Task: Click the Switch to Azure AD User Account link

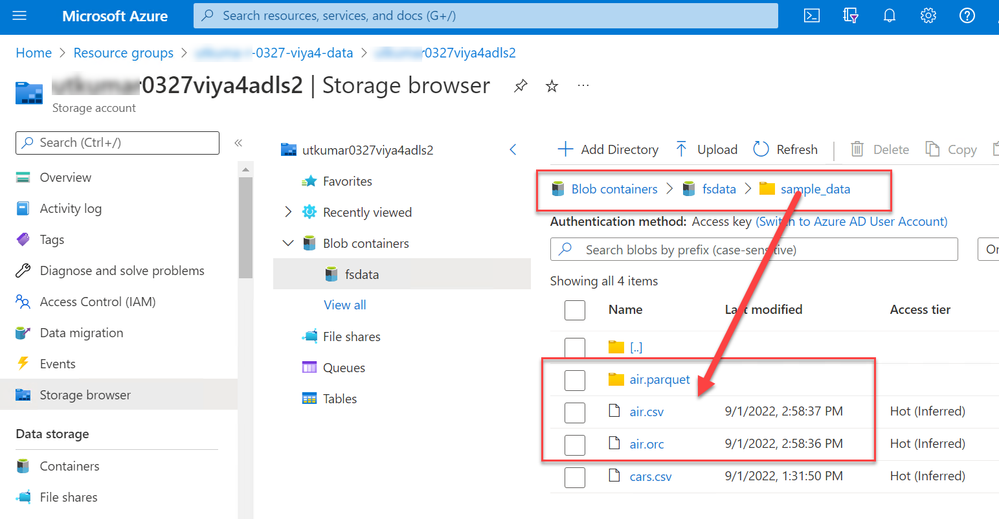Action: (x=851, y=221)
